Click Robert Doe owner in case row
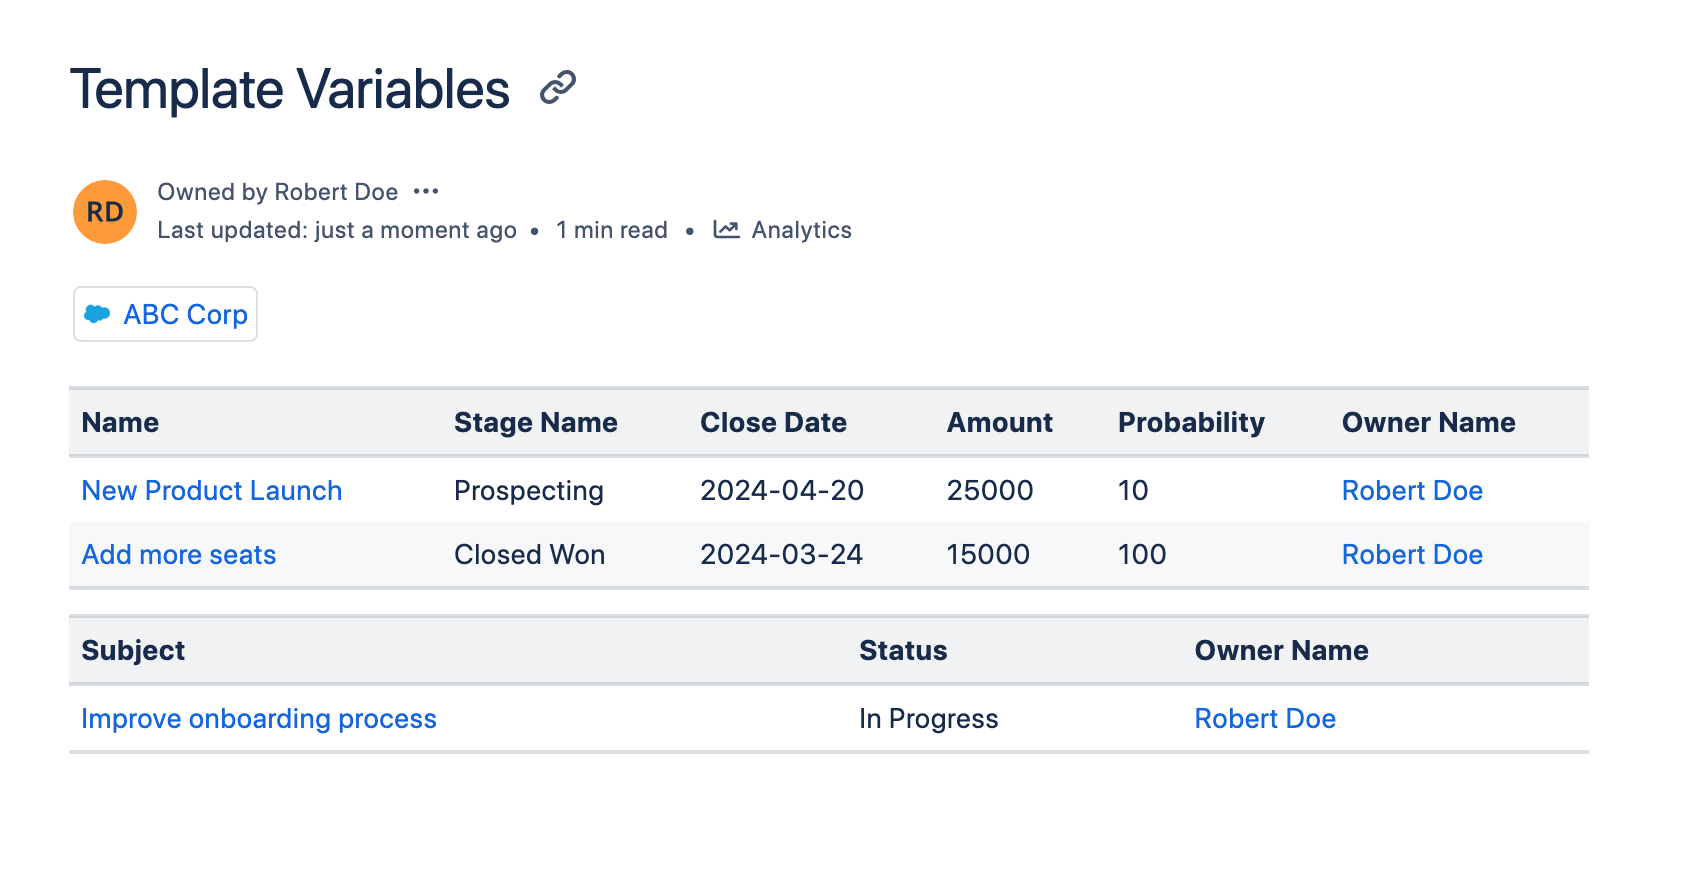Screen dimensions: 1688x880 [x=1264, y=718]
